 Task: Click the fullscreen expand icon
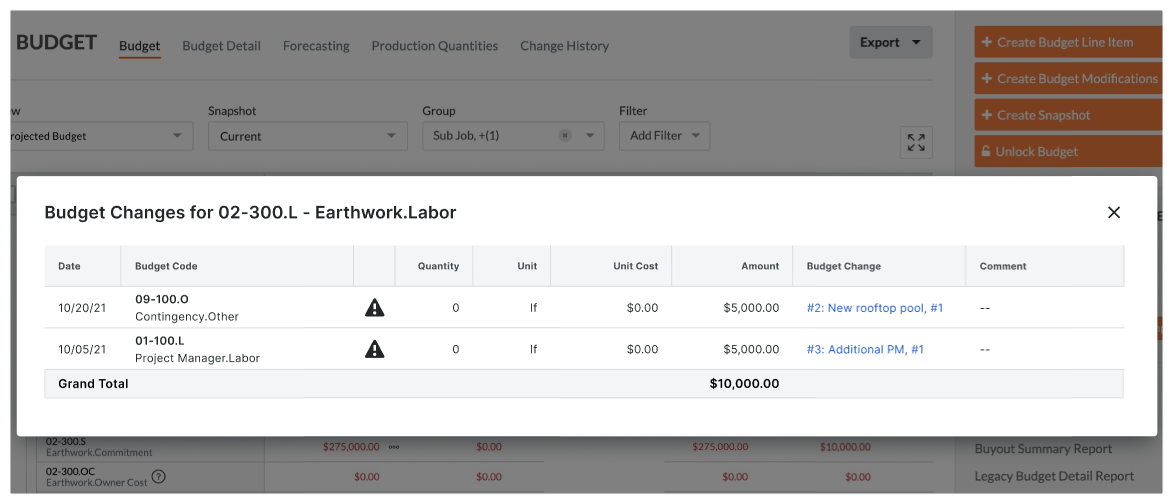(x=915, y=142)
